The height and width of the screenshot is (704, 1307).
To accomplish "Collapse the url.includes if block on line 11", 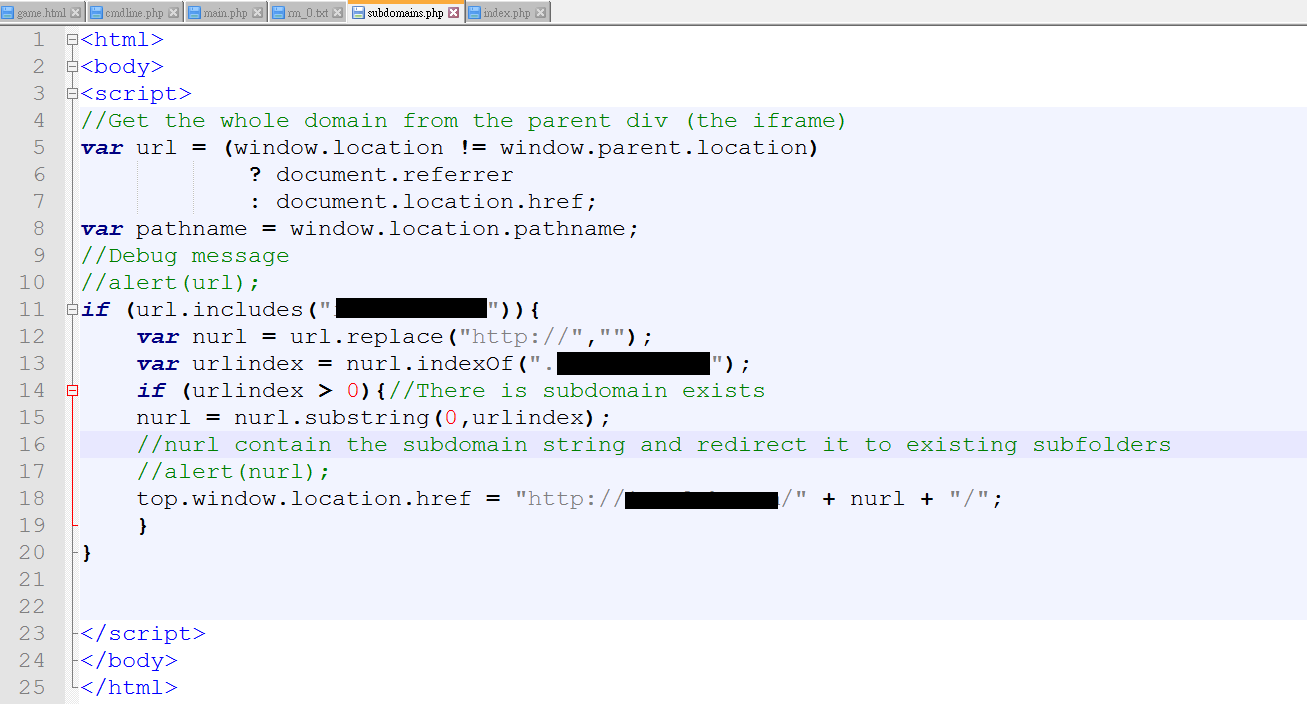I will click(x=72, y=310).
